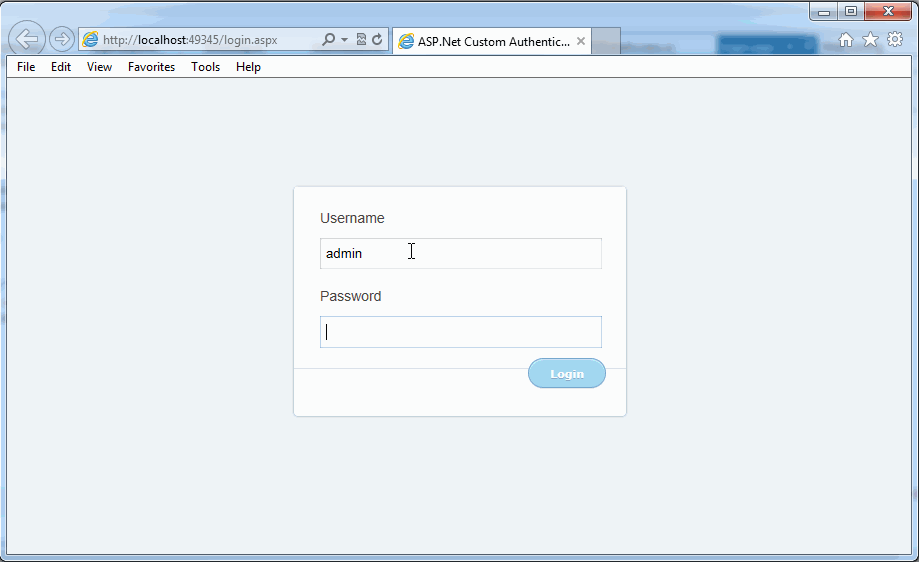This screenshot has width=919, height=562.
Task: Click the Internet Explorer page icon in address bar
Action: click(91, 40)
